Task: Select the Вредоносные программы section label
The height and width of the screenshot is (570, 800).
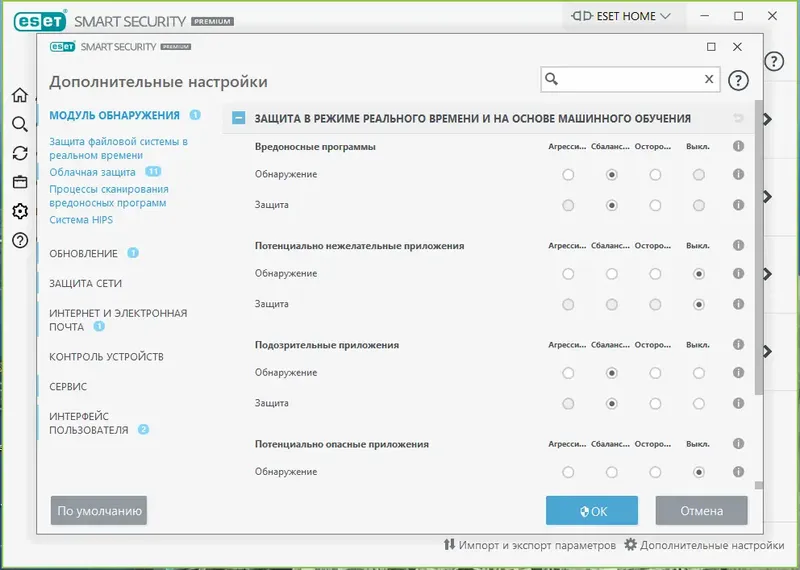Action: [315, 146]
